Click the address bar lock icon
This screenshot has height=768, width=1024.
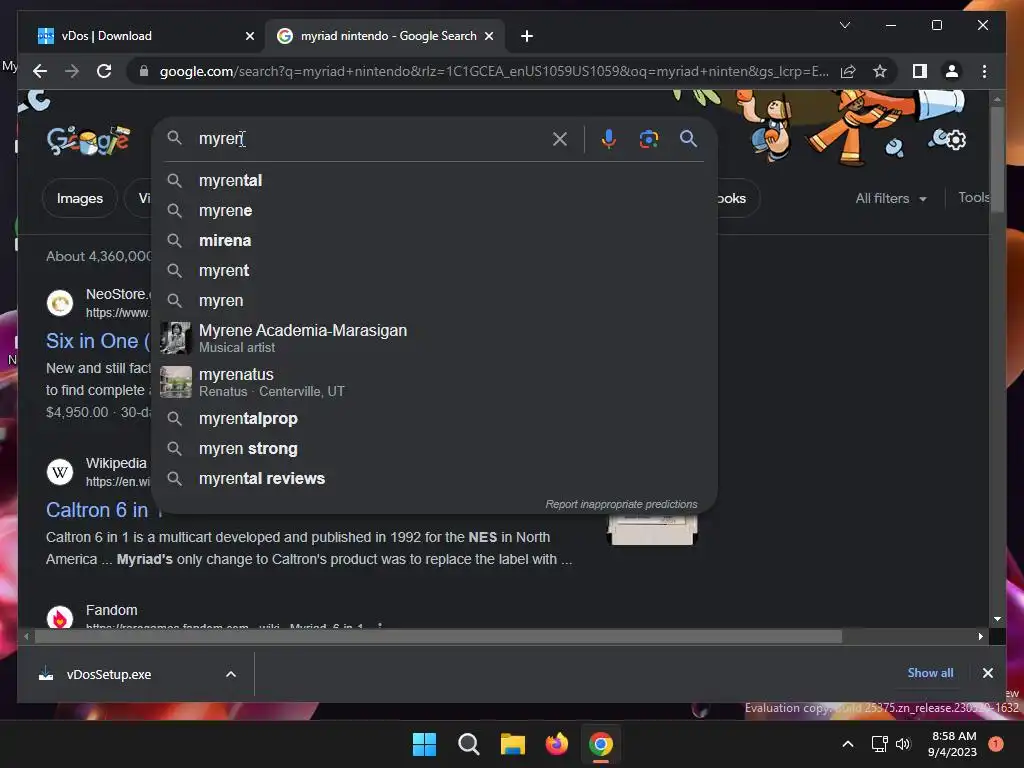(x=144, y=71)
